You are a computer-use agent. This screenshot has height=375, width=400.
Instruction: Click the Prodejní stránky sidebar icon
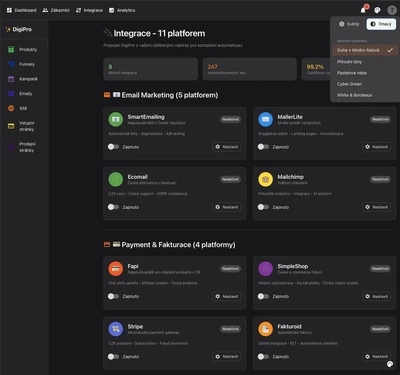[11, 147]
